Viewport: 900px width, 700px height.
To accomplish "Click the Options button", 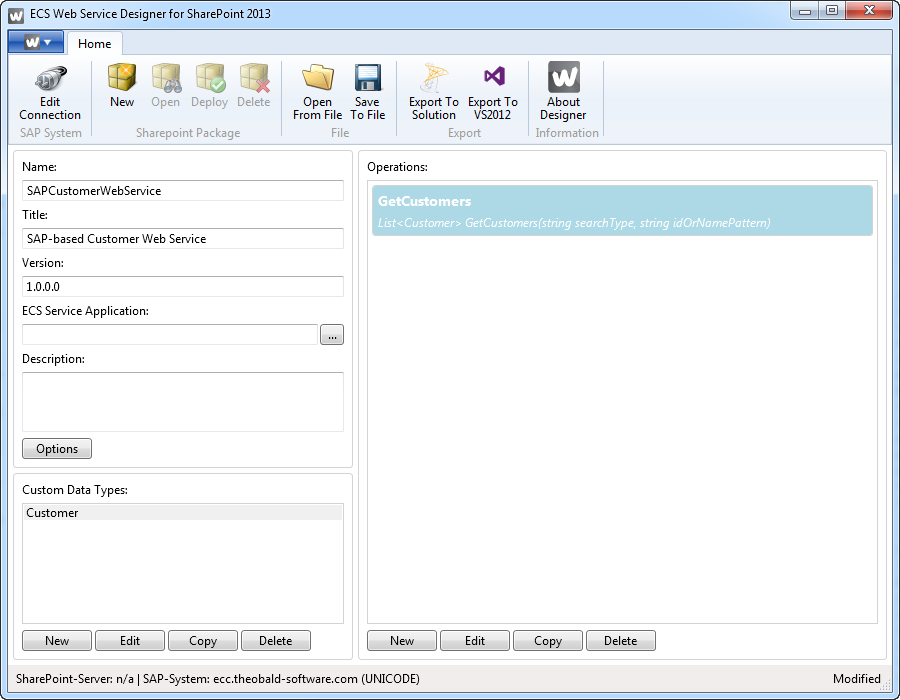I will coord(57,449).
